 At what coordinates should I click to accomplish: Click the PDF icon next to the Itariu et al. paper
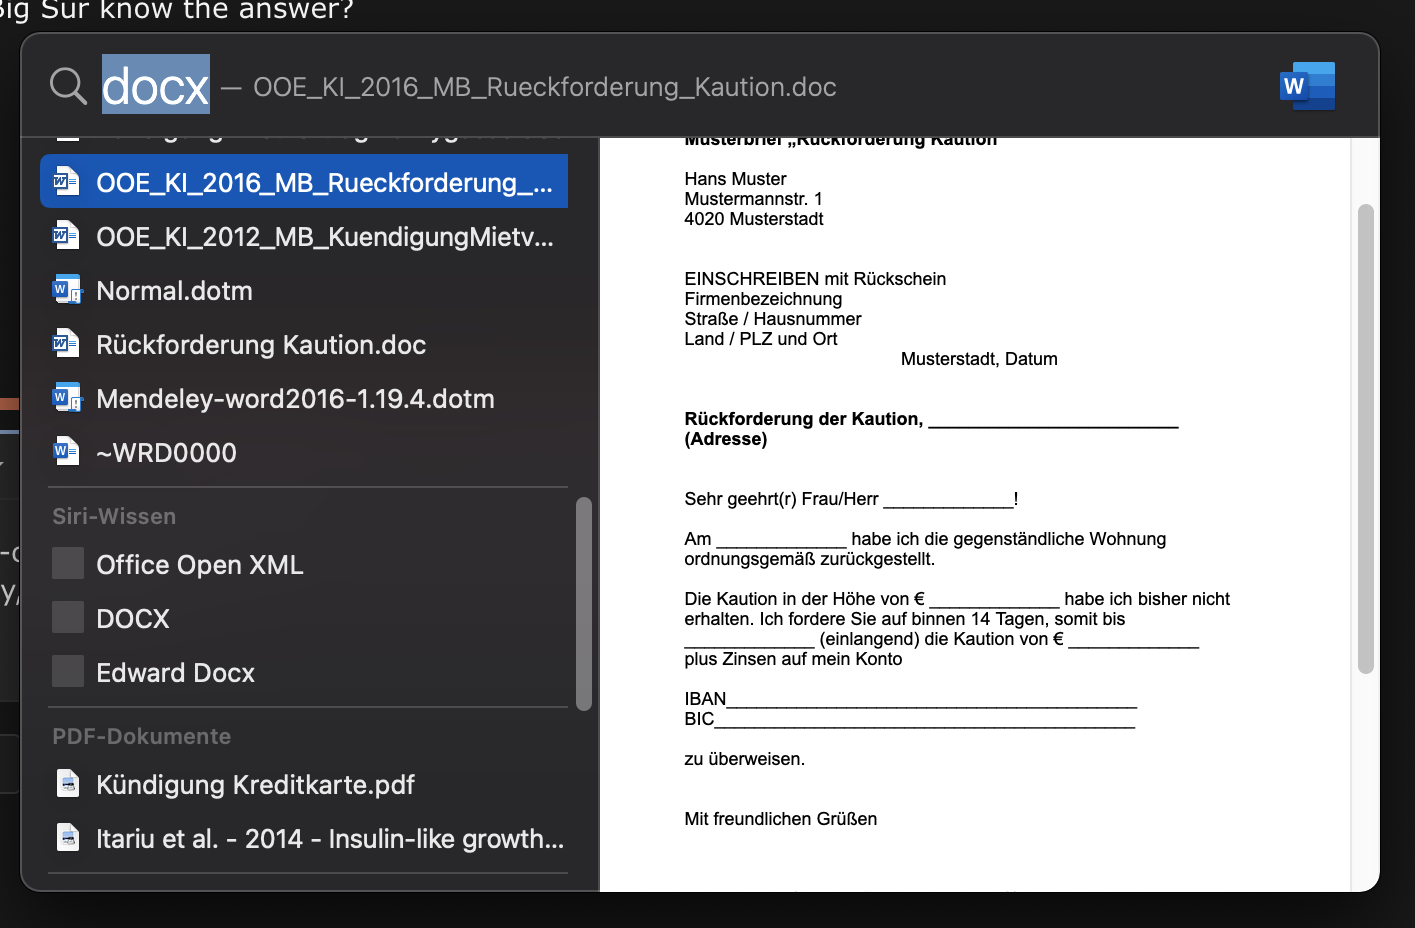point(67,837)
